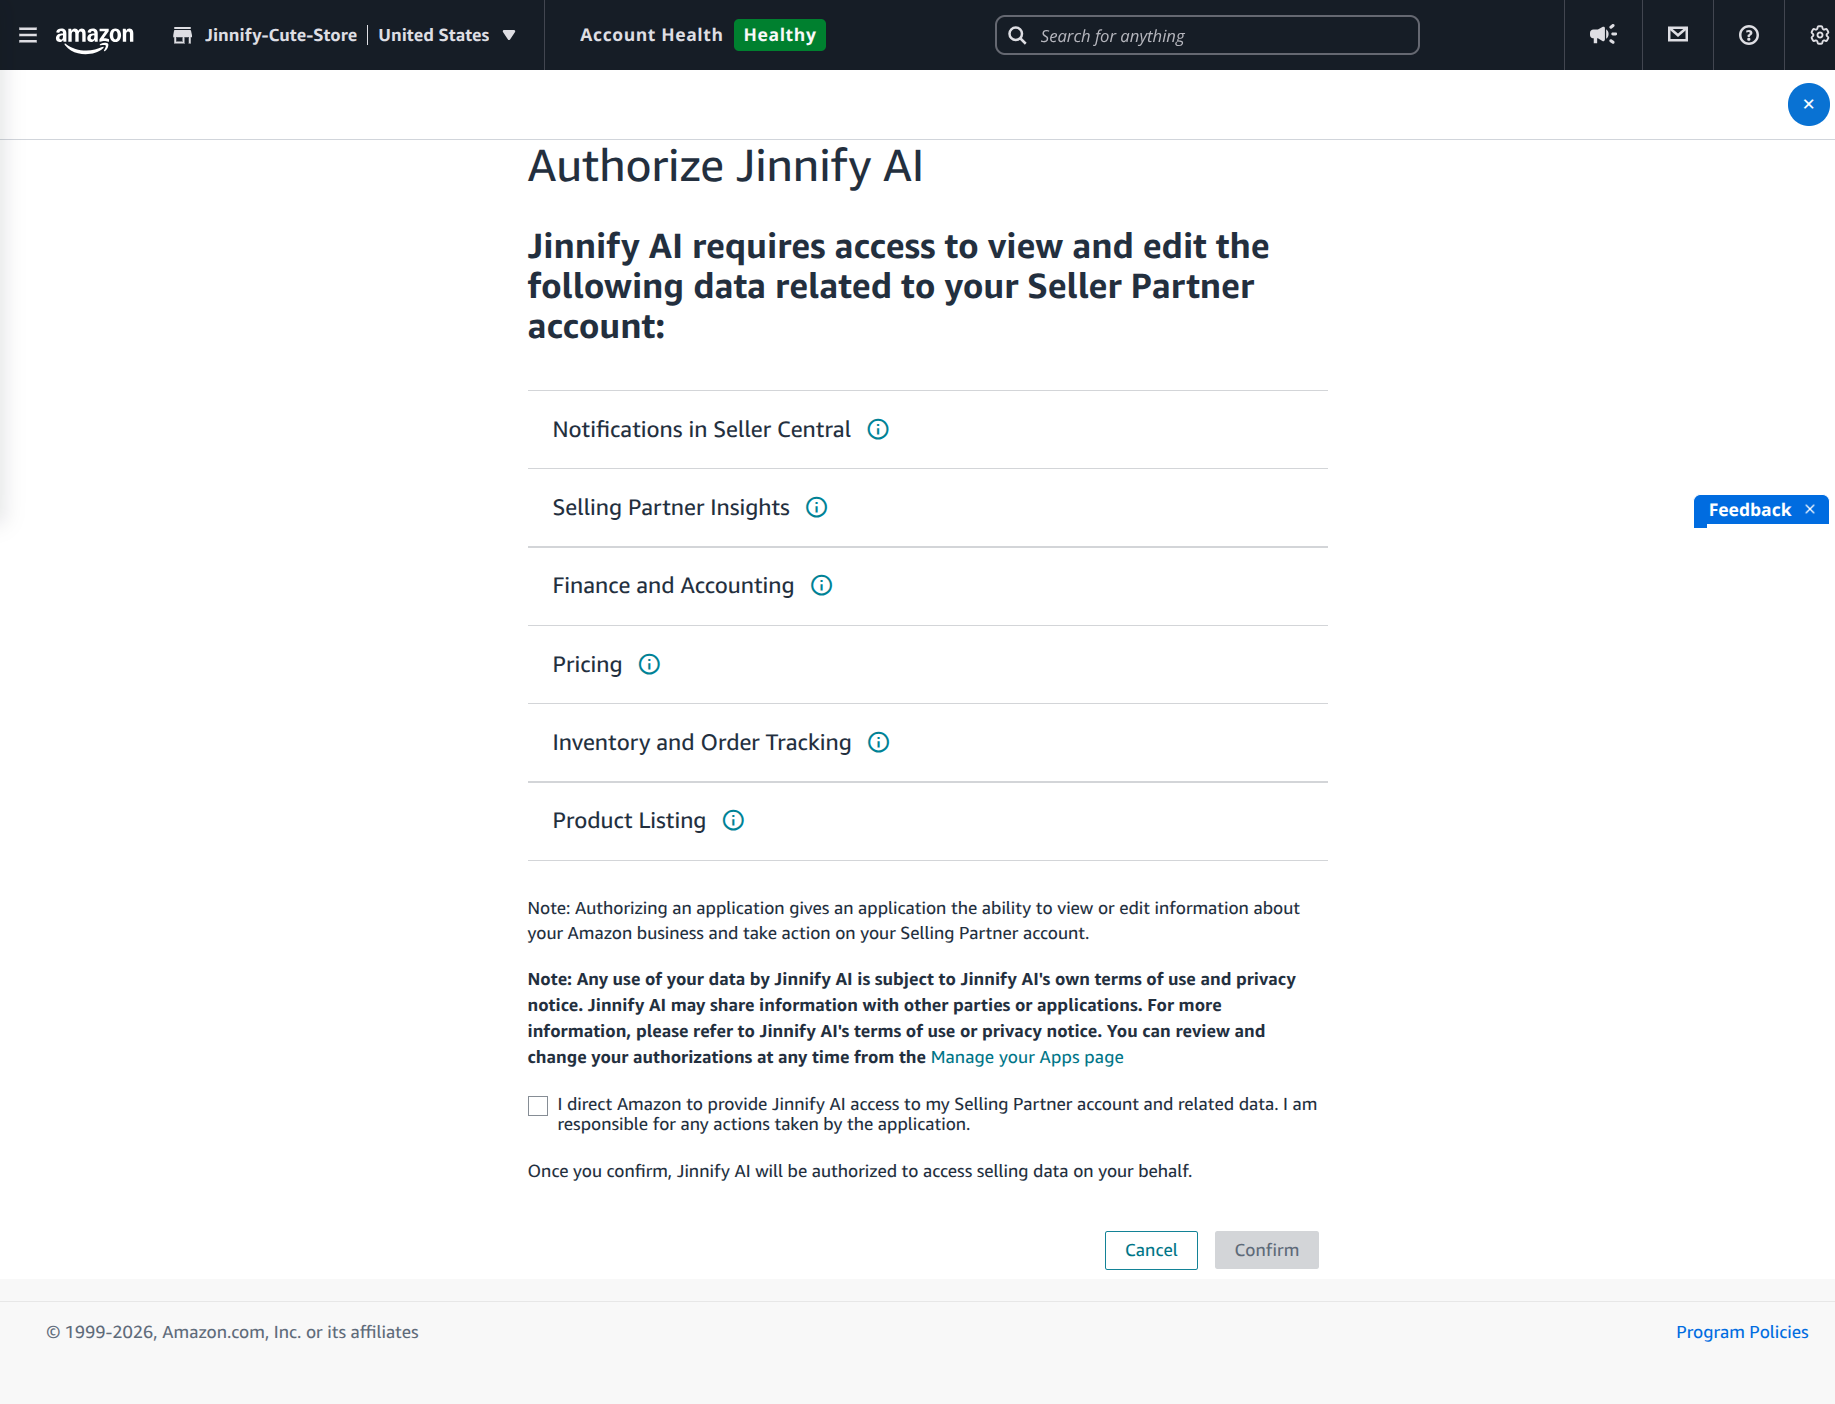Show info for Notifications in Seller Central
This screenshot has height=1404, width=1835.
pyautogui.click(x=878, y=429)
